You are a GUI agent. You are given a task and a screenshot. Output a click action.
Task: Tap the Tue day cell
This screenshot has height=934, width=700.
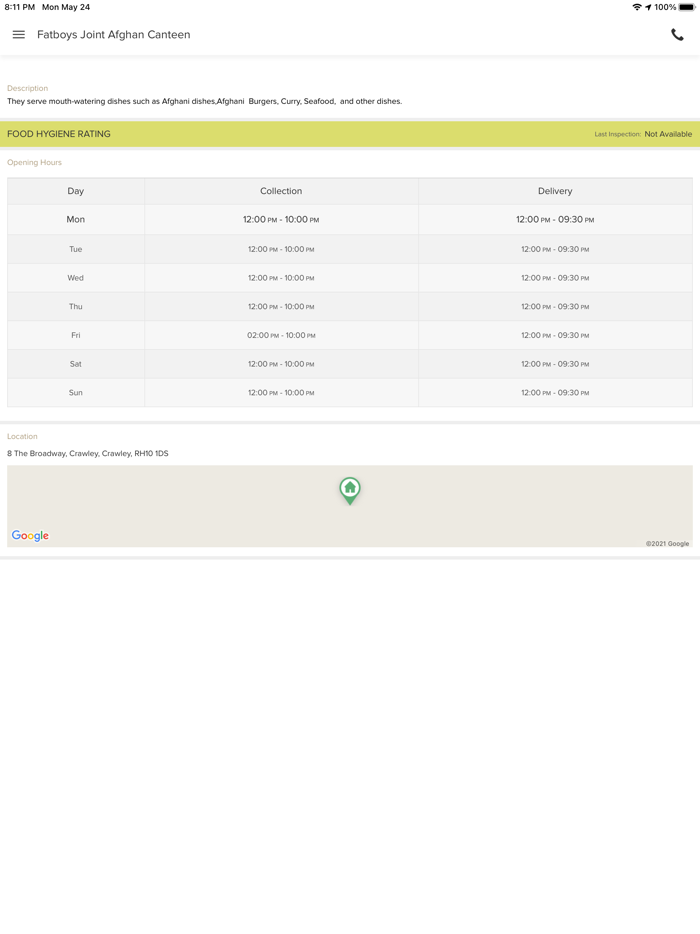tap(76, 249)
